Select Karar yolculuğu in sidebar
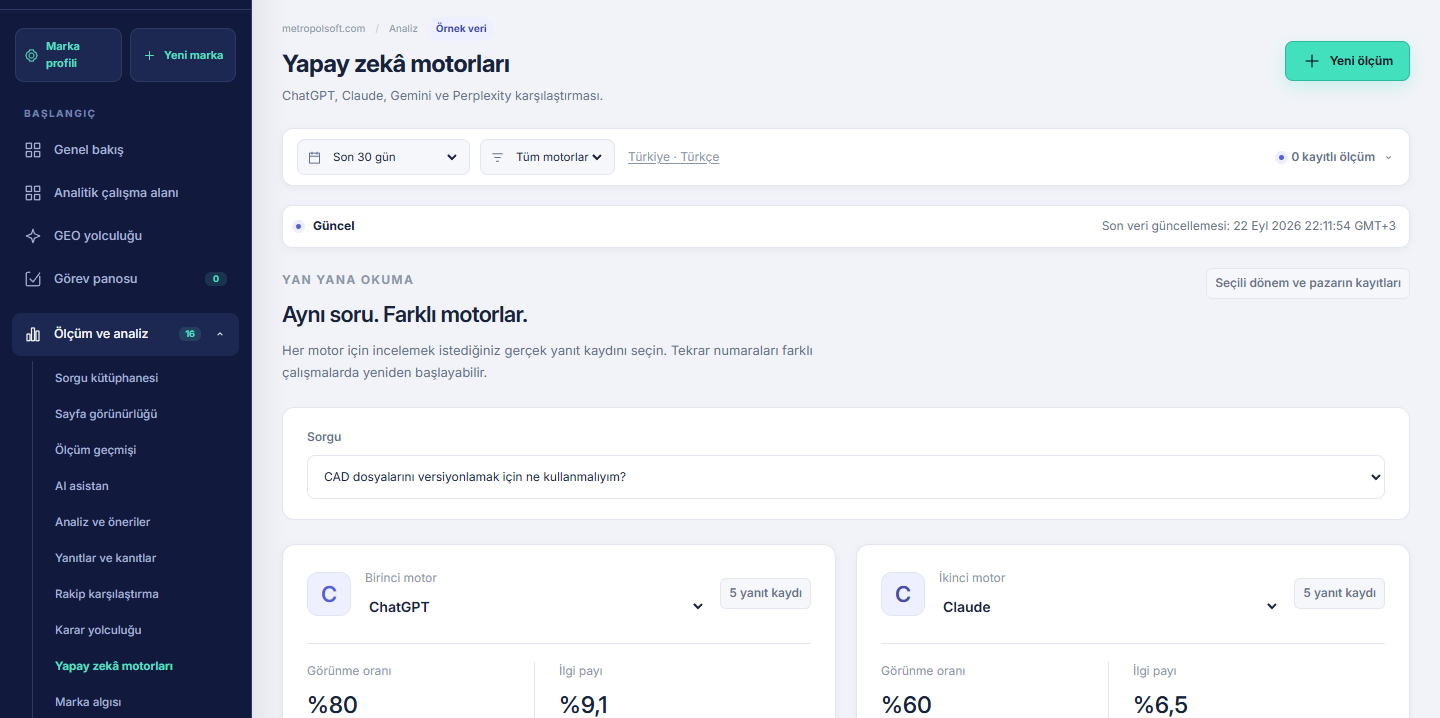The width and height of the screenshot is (1440, 718). pyautogui.click(x=98, y=630)
